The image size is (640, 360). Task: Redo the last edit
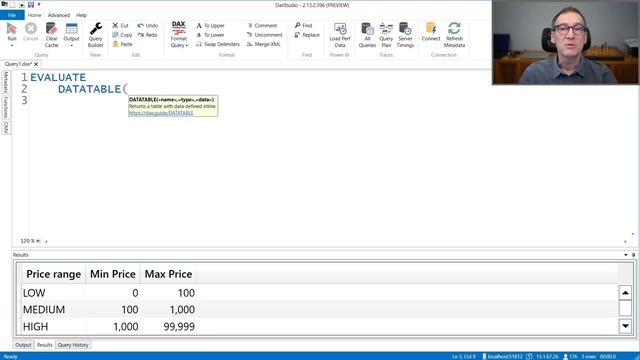click(x=148, y=35)
